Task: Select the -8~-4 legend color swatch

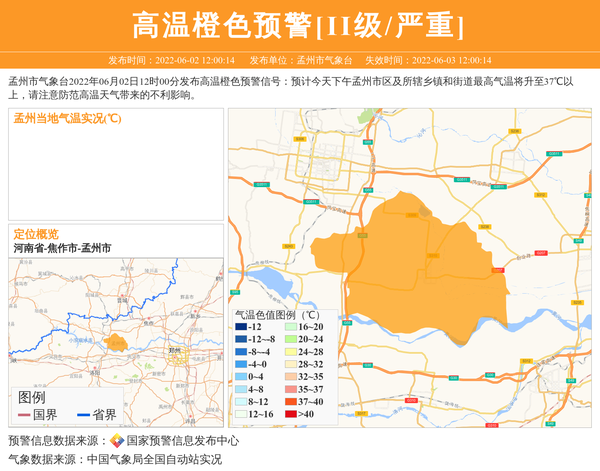Action: pyautogui.click(x=241, y=352)
